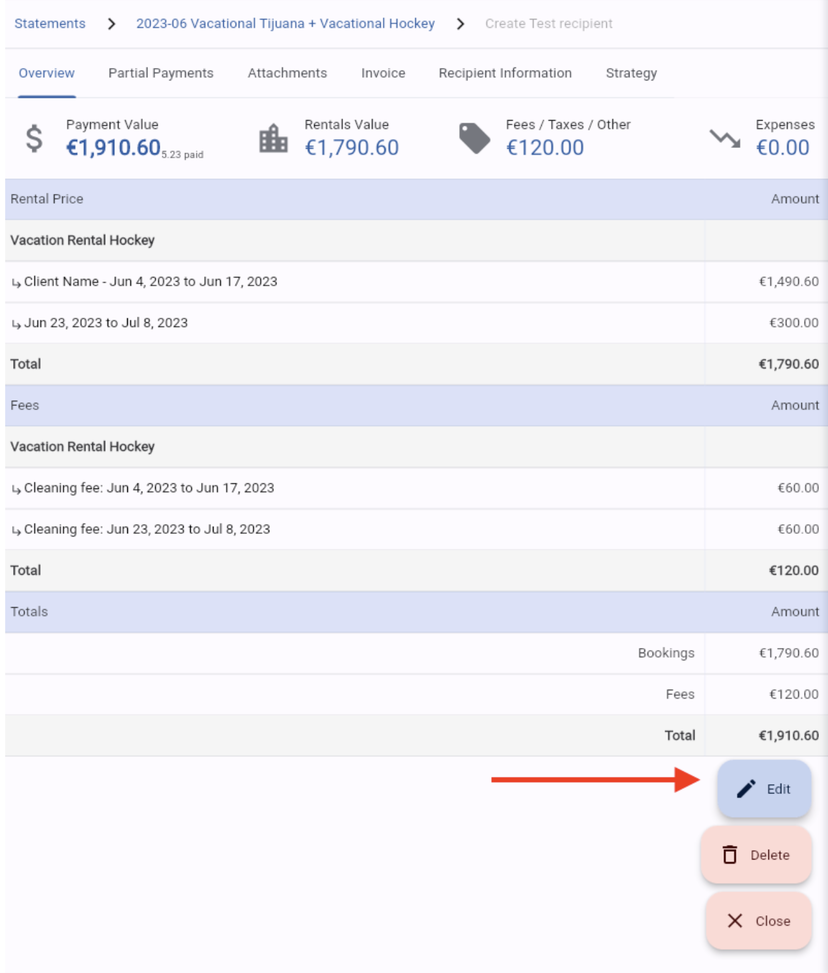Click the building icon for Rentals Value
The image size is (828, 973).
coord(273,139)
